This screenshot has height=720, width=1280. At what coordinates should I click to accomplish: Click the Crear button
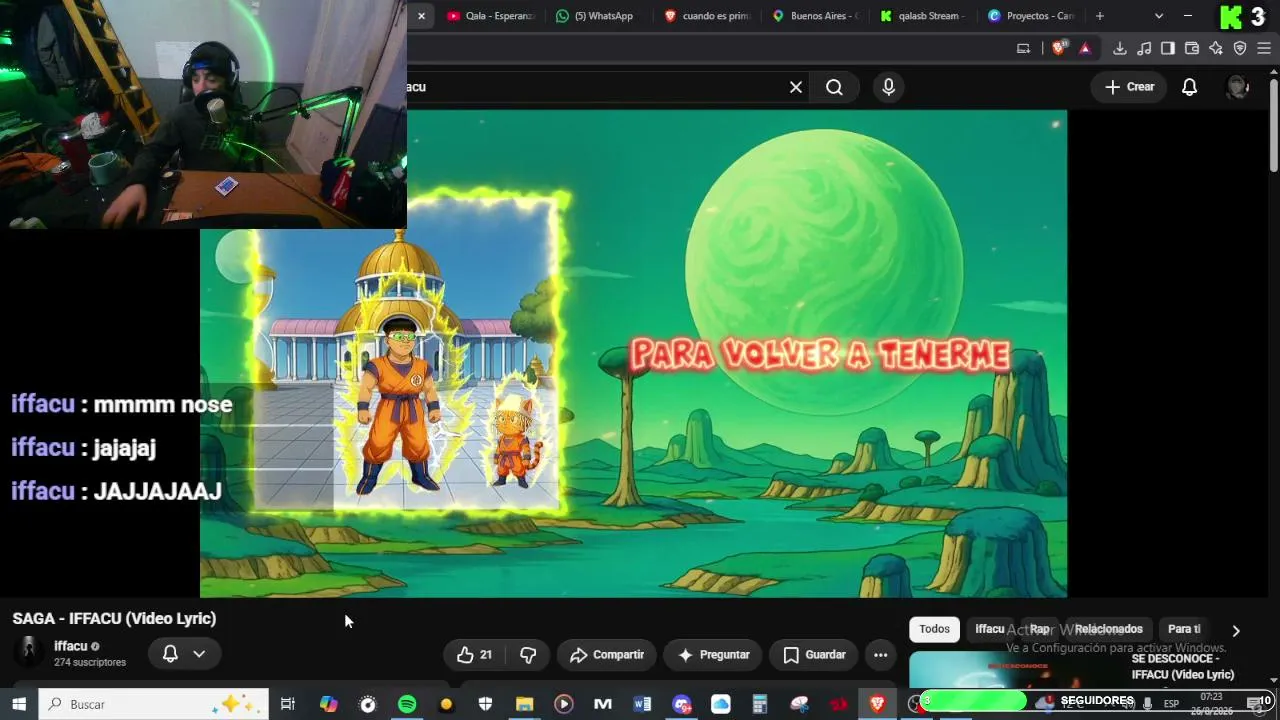[1129, 87]
